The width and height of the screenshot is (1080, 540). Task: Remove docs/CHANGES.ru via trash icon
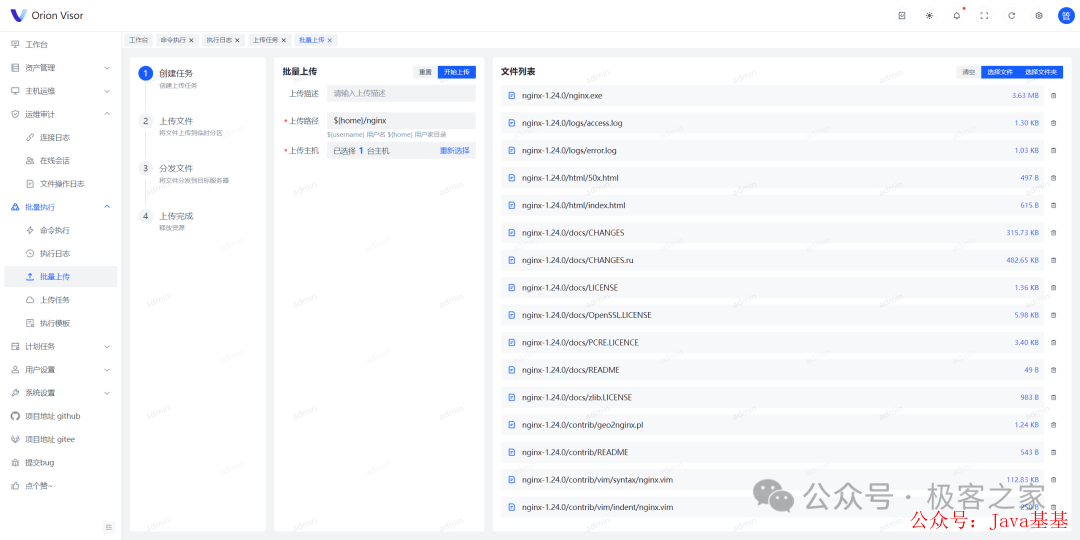(x=1053, y=260)
